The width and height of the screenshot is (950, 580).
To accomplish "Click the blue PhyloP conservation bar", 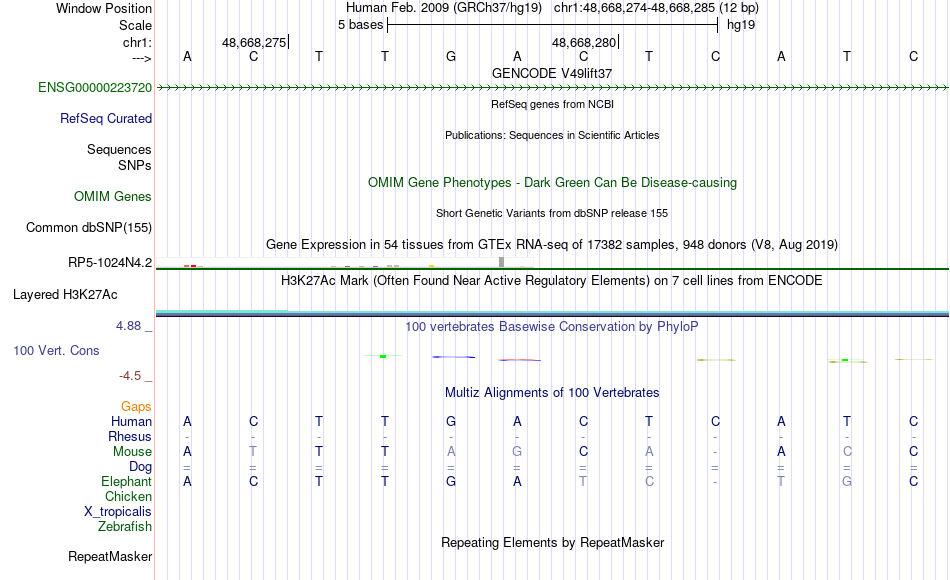I will 453,357.
